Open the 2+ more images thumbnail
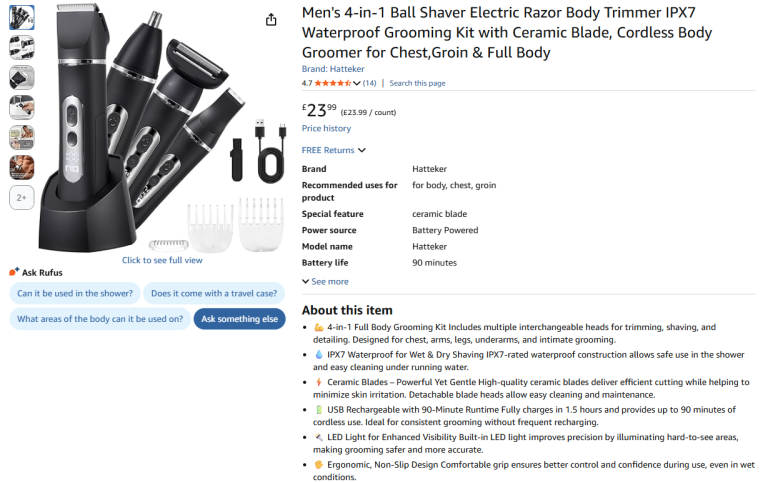 [x=22, y=198]
